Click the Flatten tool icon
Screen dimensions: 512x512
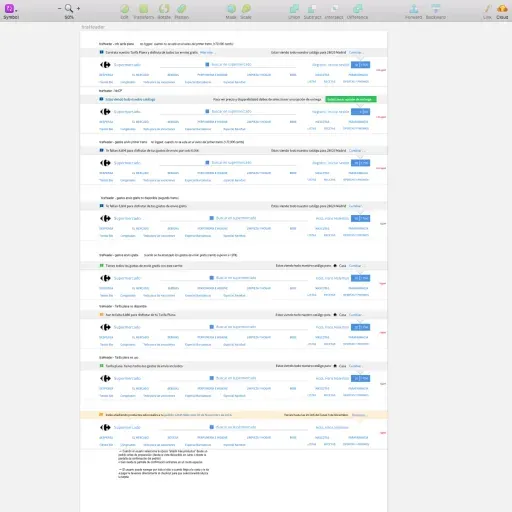point(182,9)
